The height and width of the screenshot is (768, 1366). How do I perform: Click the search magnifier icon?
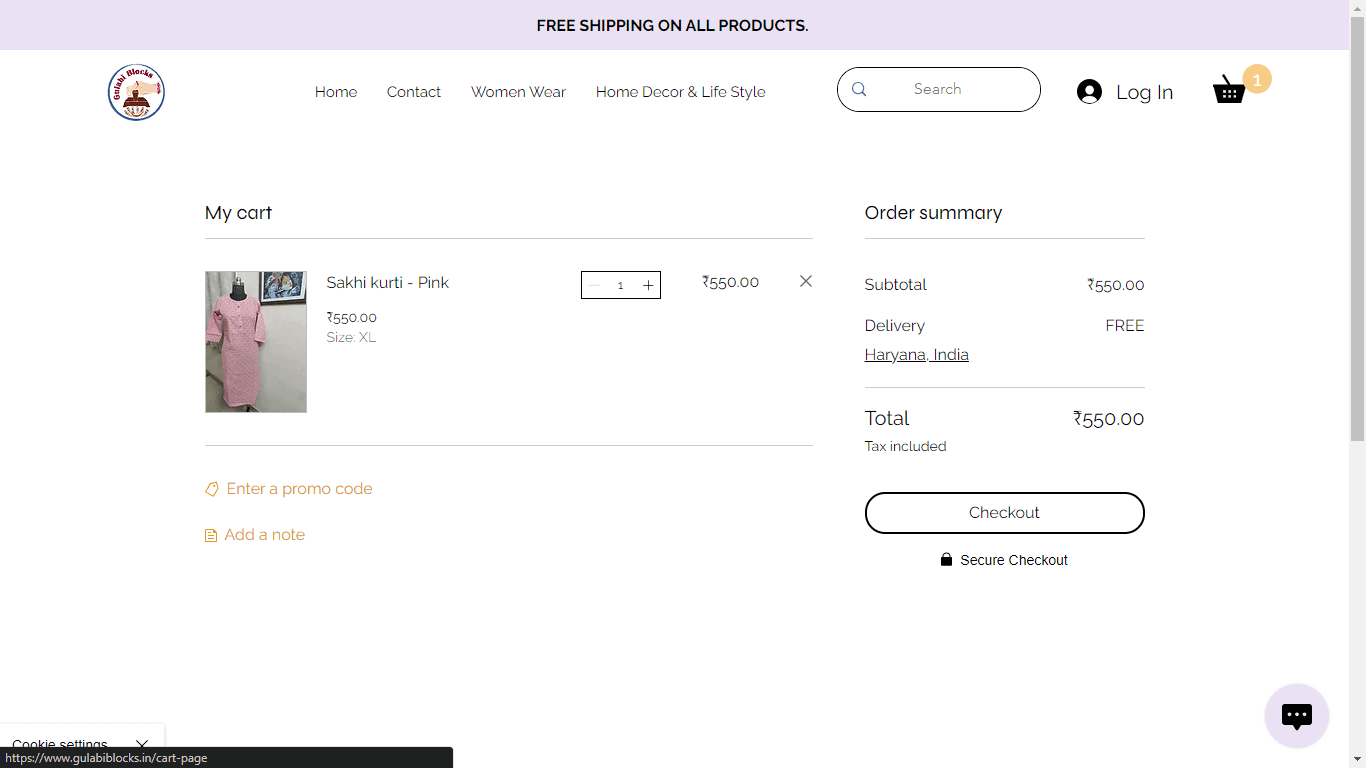(859, 89)
